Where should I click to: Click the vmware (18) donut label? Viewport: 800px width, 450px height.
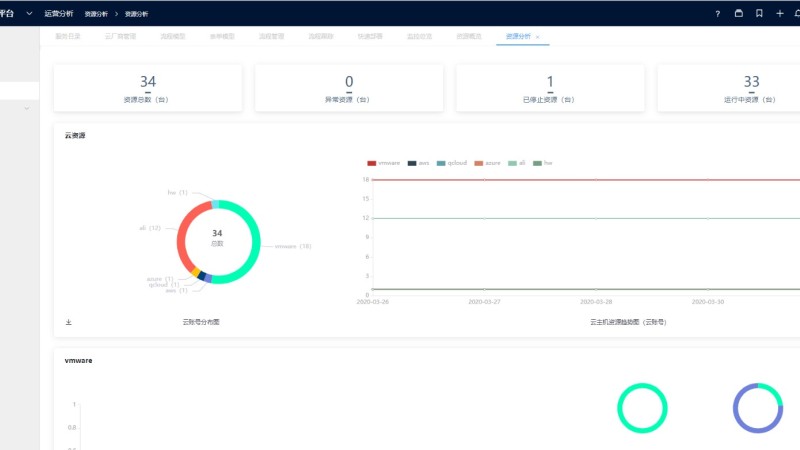click(x=293, y=246)
